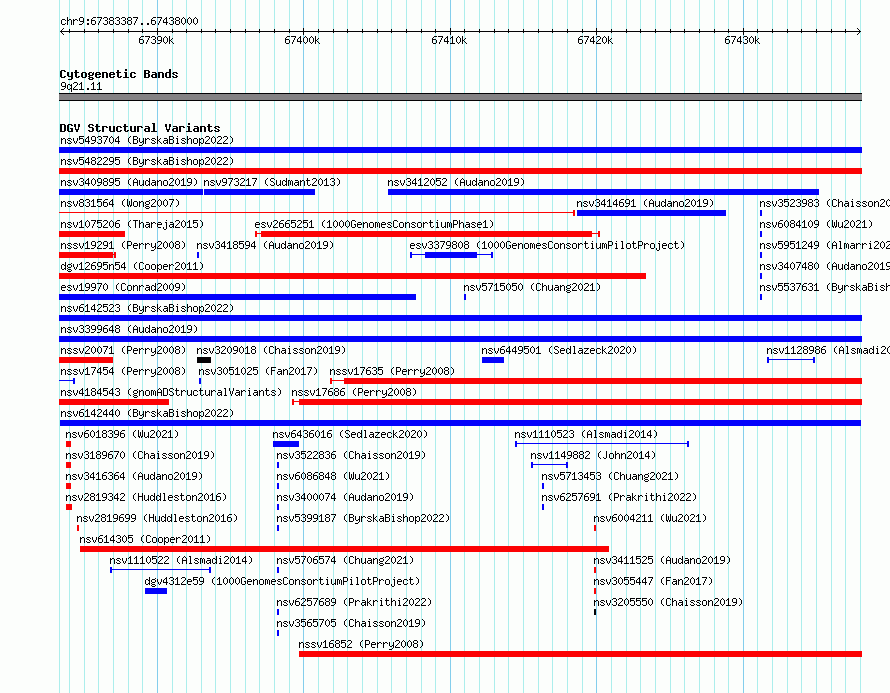890x693 pixels.
Task: Click the blue esv3379808 feature glyph
Action: coord(451,255)
